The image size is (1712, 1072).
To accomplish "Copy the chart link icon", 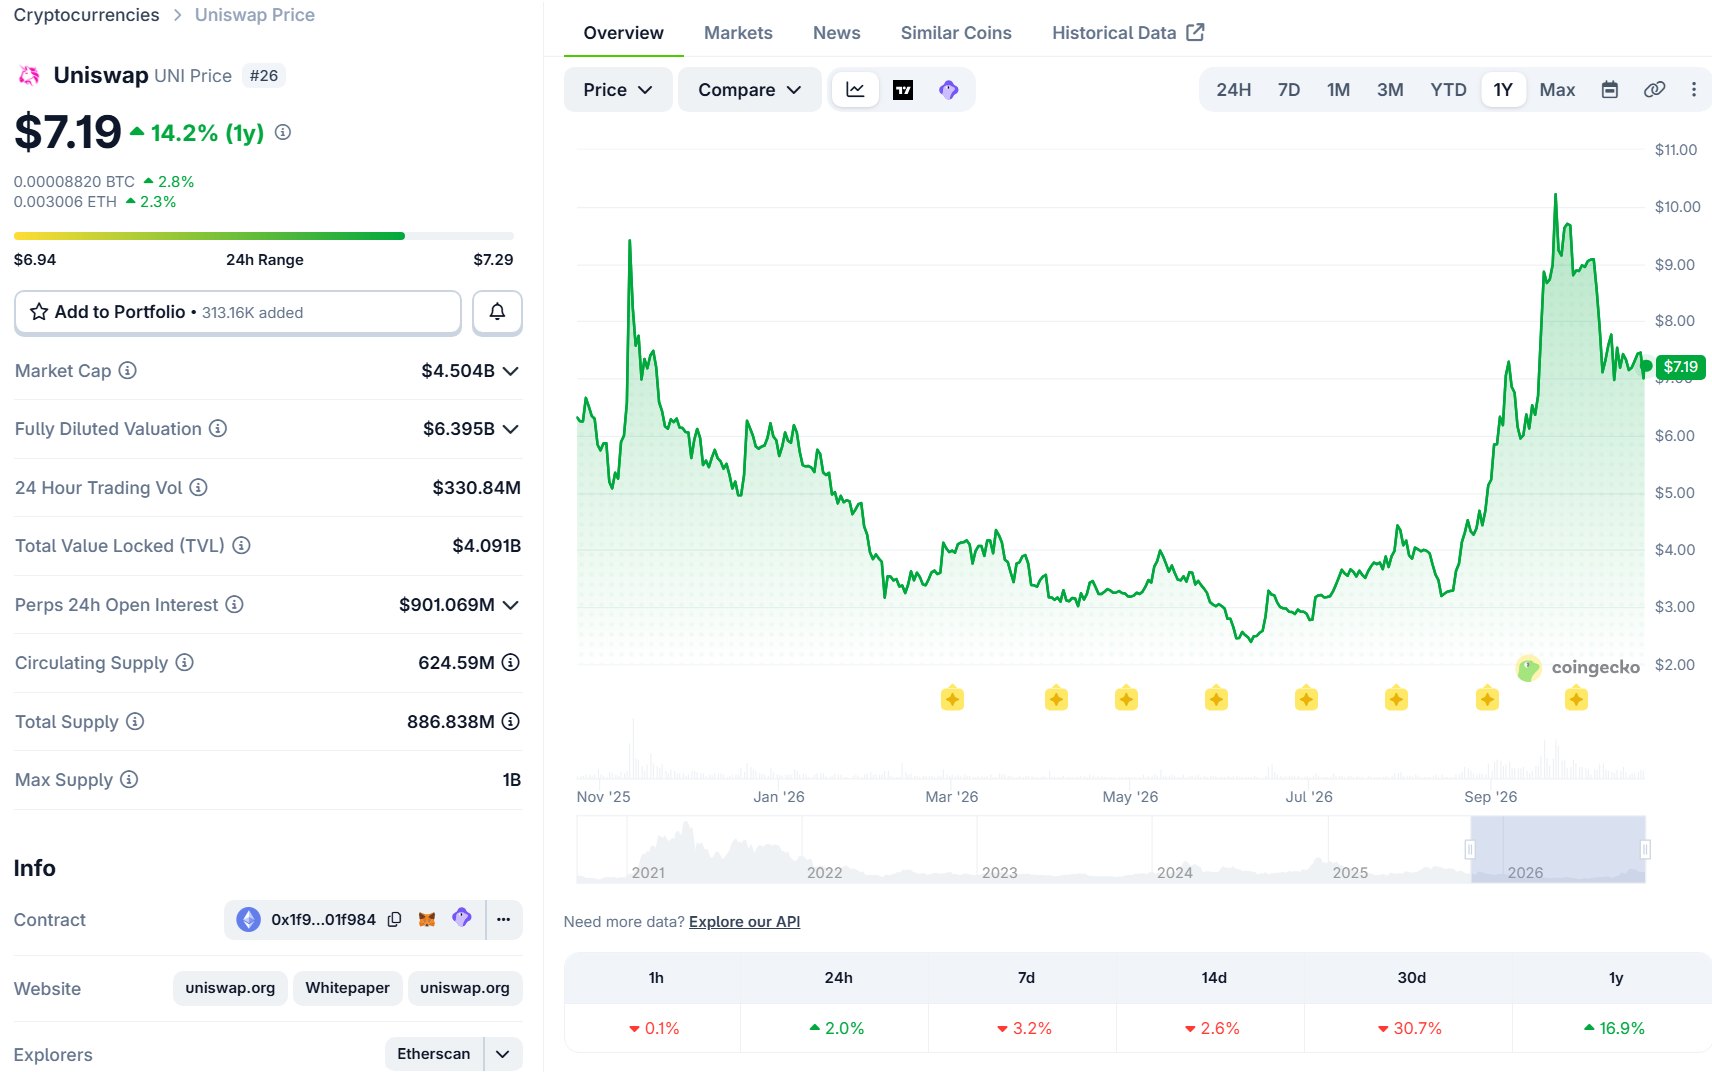I will tap(1654, 90).
